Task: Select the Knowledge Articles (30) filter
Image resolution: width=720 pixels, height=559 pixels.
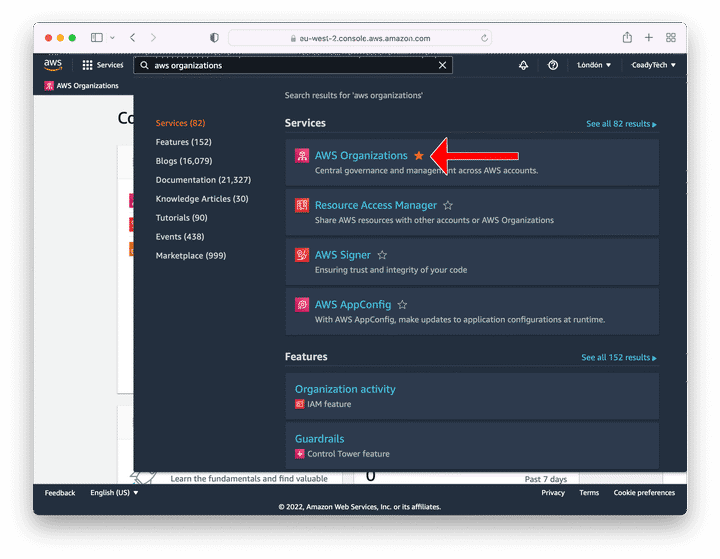Action: coord(202,199)
